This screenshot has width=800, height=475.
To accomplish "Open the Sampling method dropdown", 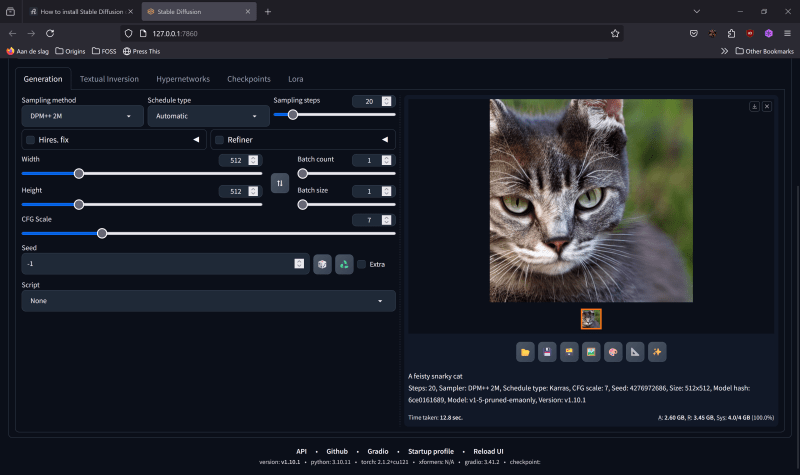I will point(81,117).
